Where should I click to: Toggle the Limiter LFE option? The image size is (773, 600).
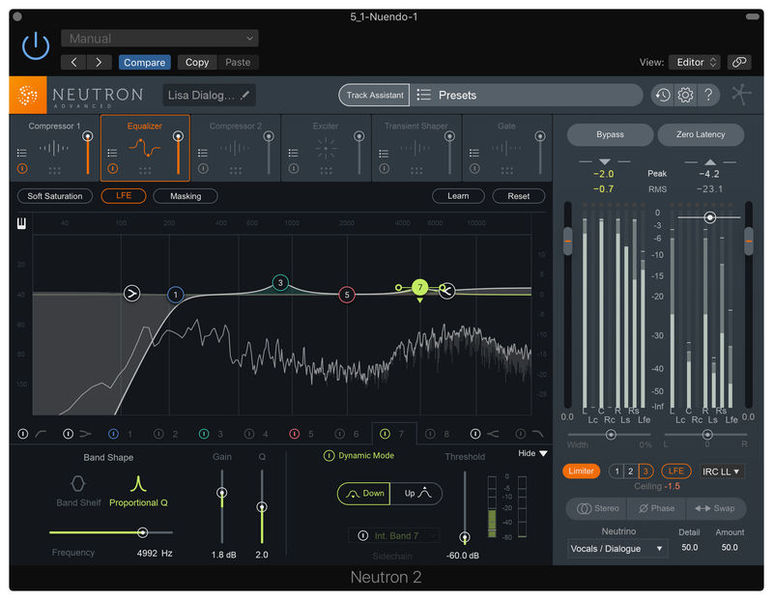click(x=676, y=471)
